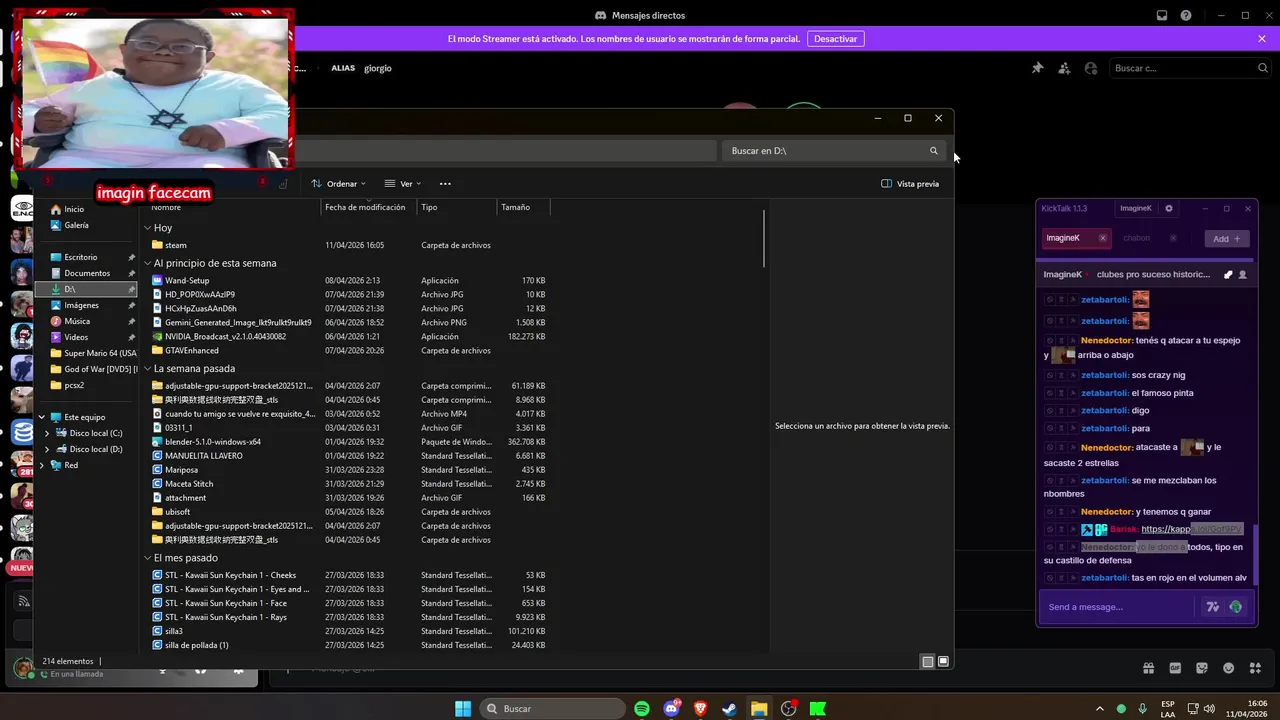Sort by Tipo column header

pos(429,207)
